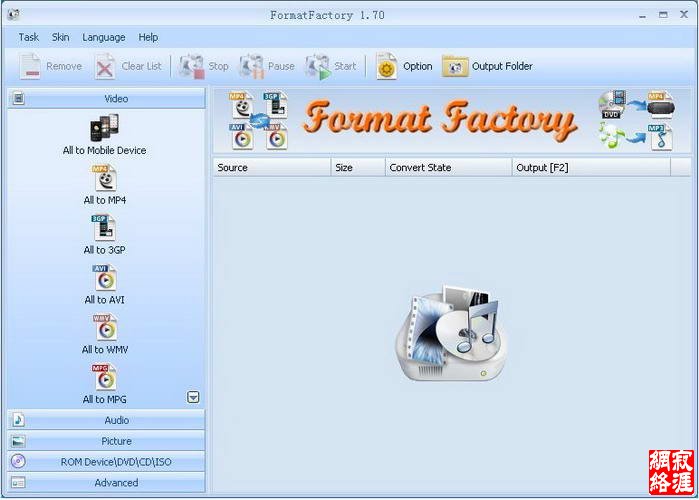Click the Output [F2] column header
Image resolution: width=699 pixels, height=500 pixels.
(x=591, y=168)
